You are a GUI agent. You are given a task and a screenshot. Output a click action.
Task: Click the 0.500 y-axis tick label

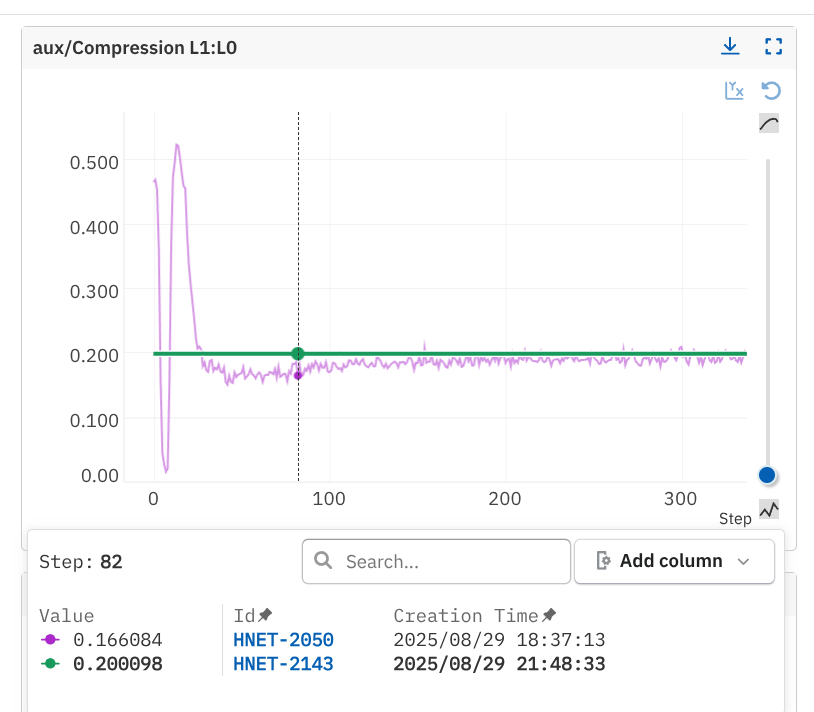pyautogui.click(x=94, y=162)
